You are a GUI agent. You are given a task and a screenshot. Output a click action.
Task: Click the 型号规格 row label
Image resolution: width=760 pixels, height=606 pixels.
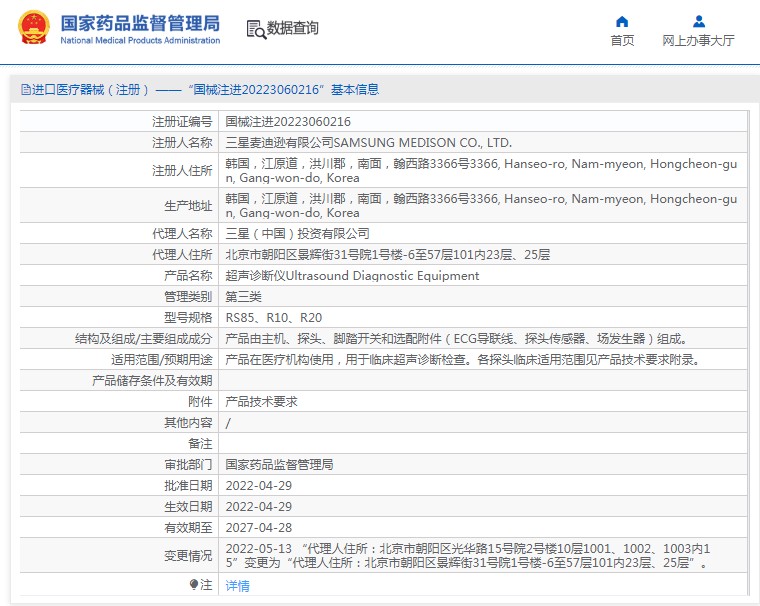[x=188, y=318]
